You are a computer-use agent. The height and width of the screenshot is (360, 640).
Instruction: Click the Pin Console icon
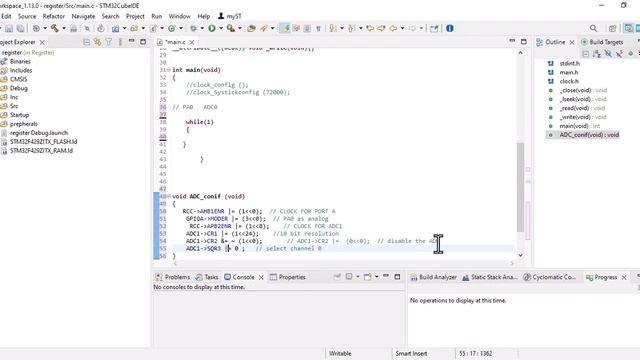click(x=337, y=277)
